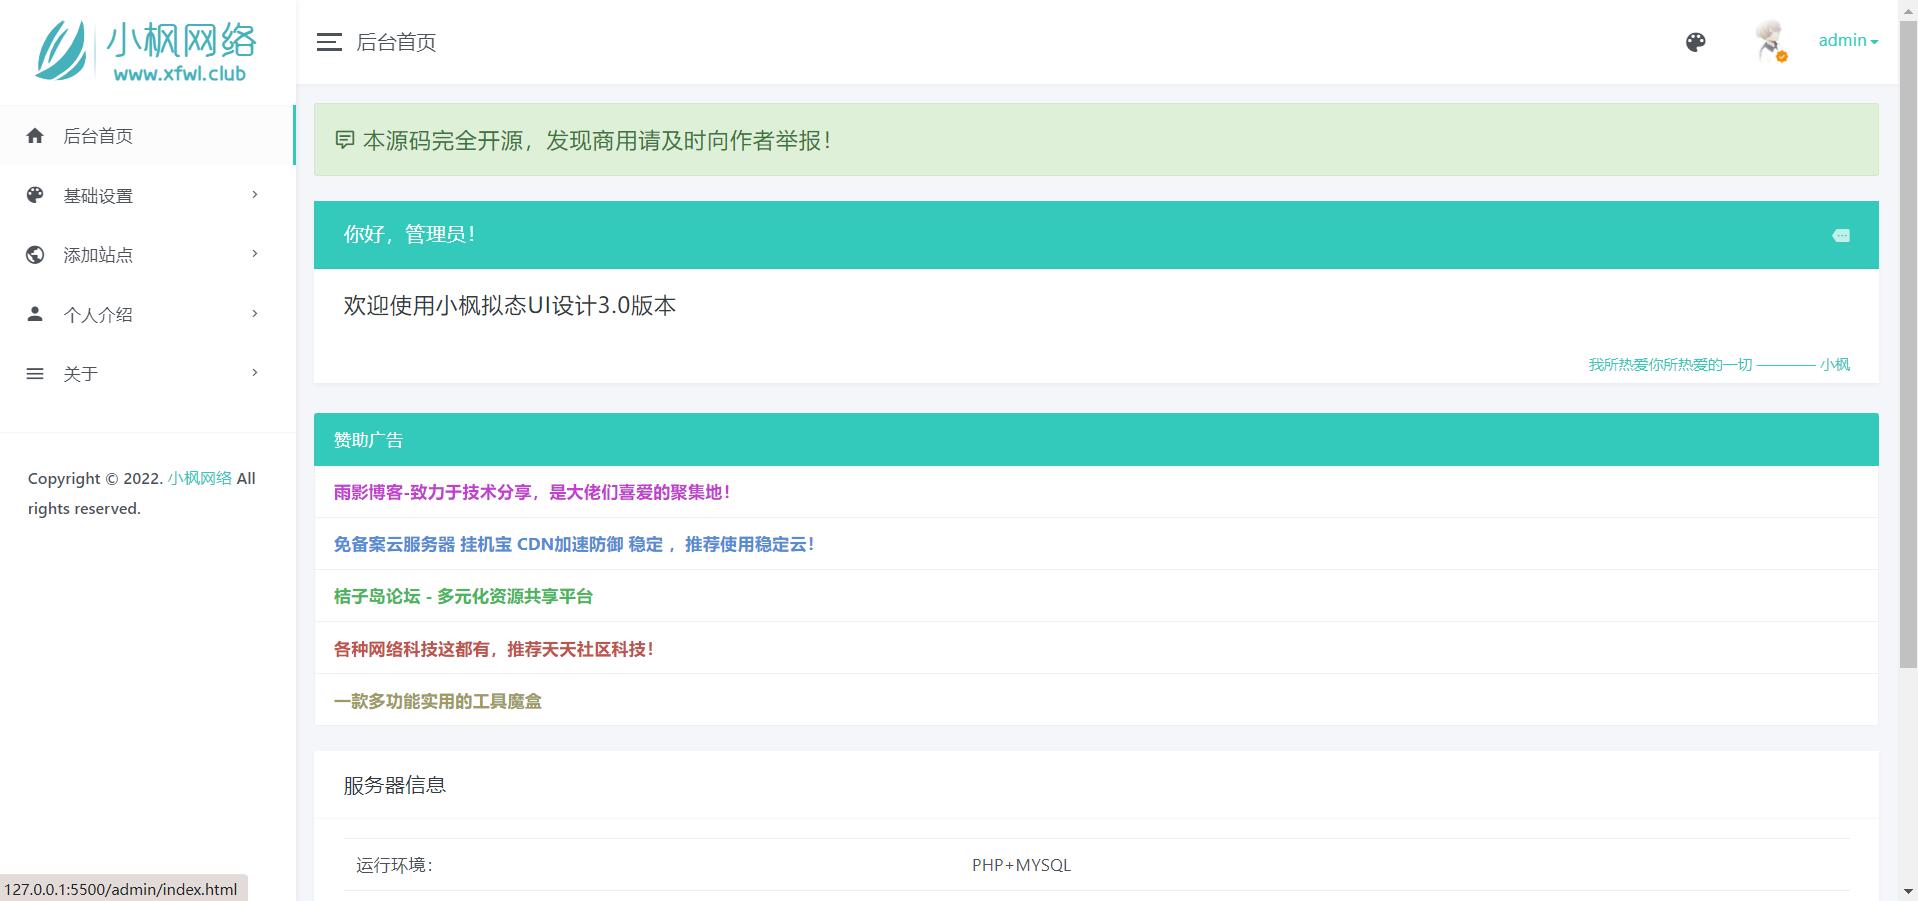Expand the 关于 submenu arrow
This screenshot has width=1918, height=901.
pos(255,373)
